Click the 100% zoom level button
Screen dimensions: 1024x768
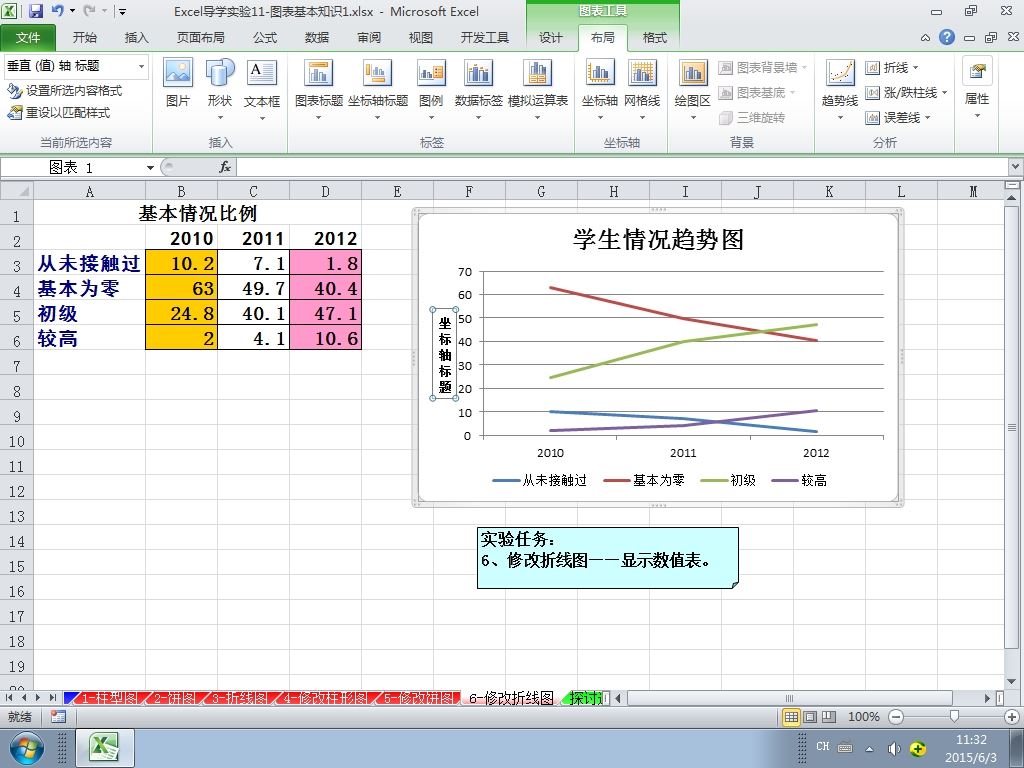[x=863, y=716]
